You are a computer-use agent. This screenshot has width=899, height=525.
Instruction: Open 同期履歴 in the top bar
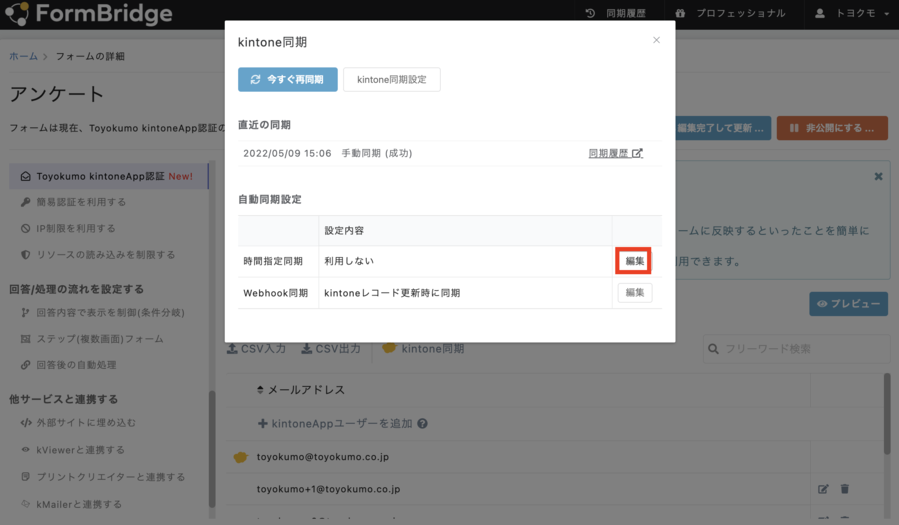point(615,13)
